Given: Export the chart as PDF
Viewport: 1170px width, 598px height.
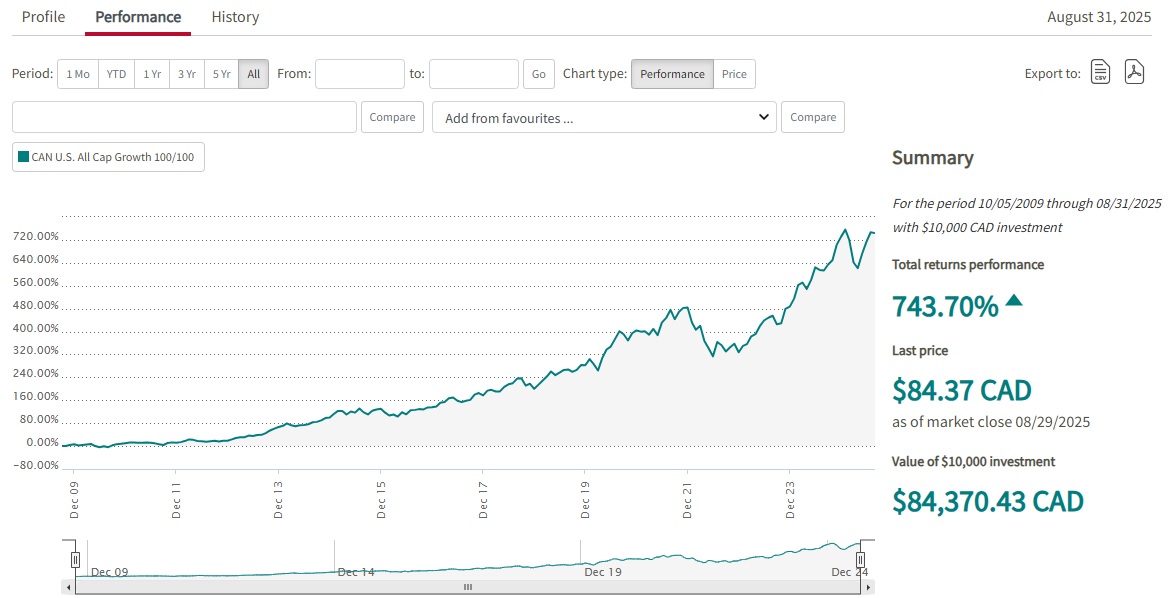Looking at the screenshot, I should coord(1134,73).
